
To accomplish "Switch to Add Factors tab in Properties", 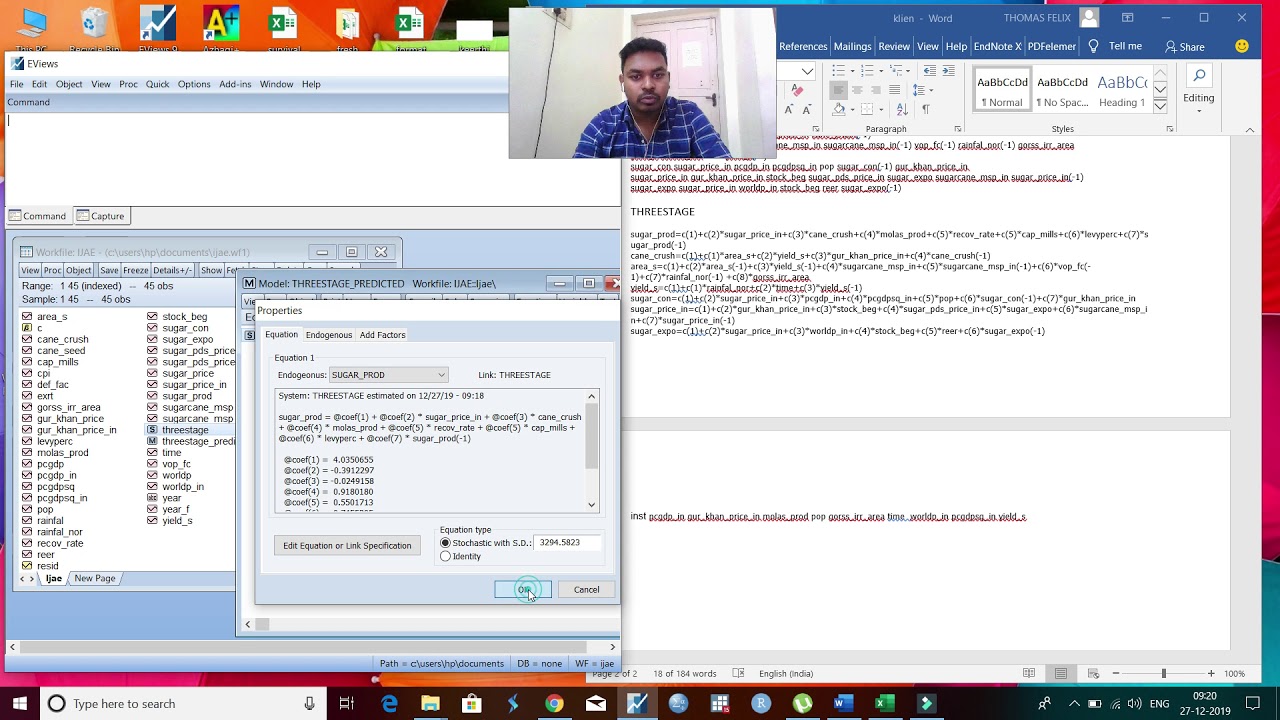I will (382, 335).
